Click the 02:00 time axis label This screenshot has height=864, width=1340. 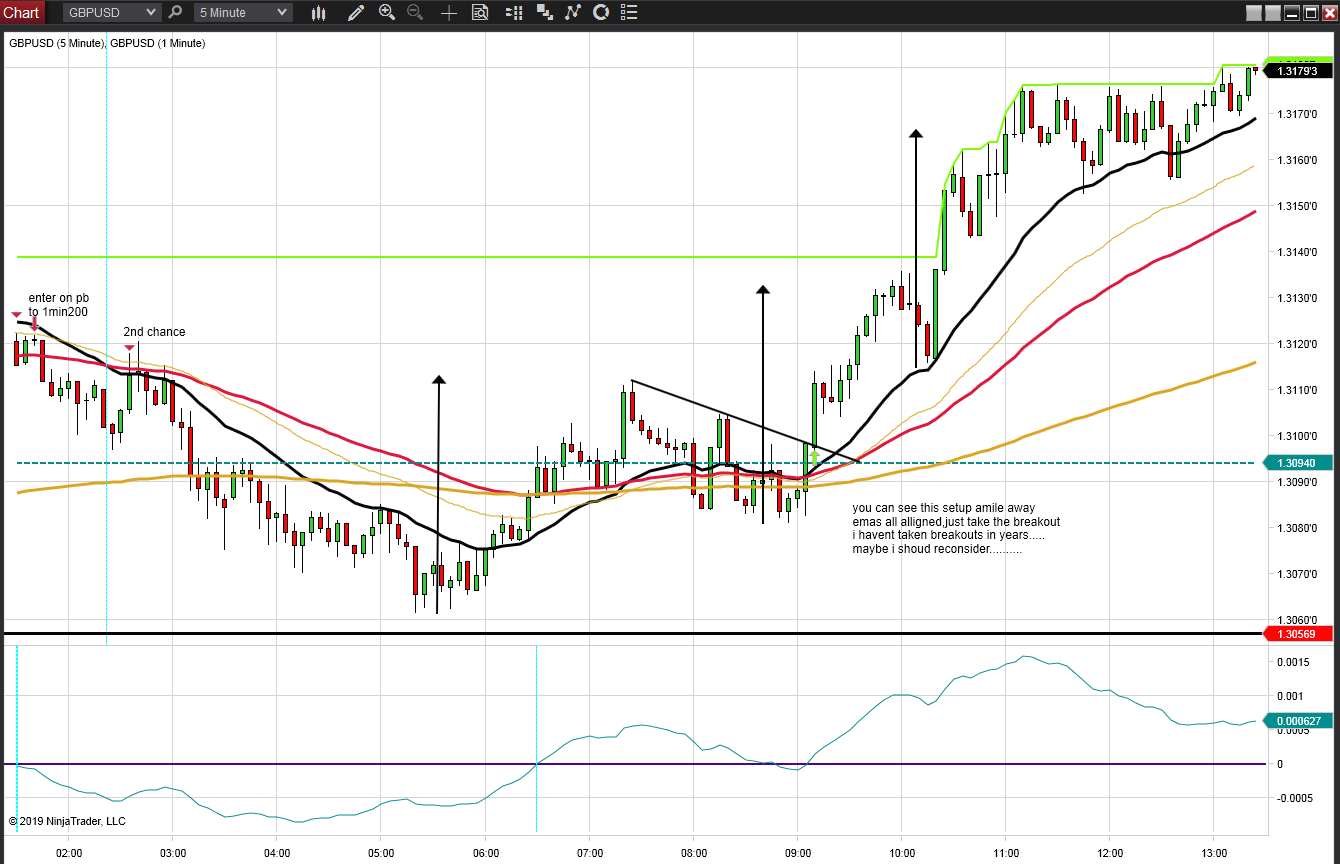coord(69,853)
